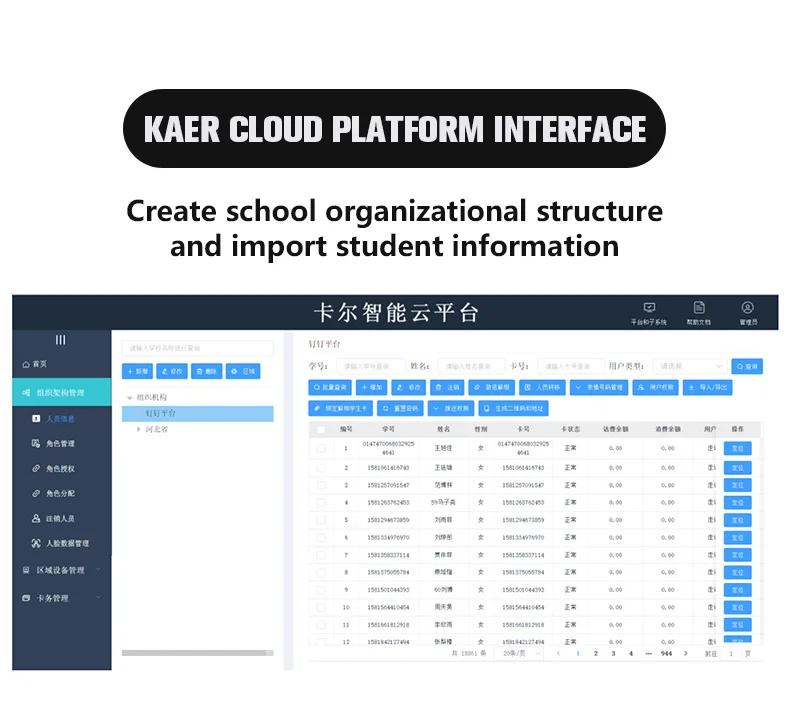Click the blue action button in row 5
790x712 pixels.
(x=738, y=520)
